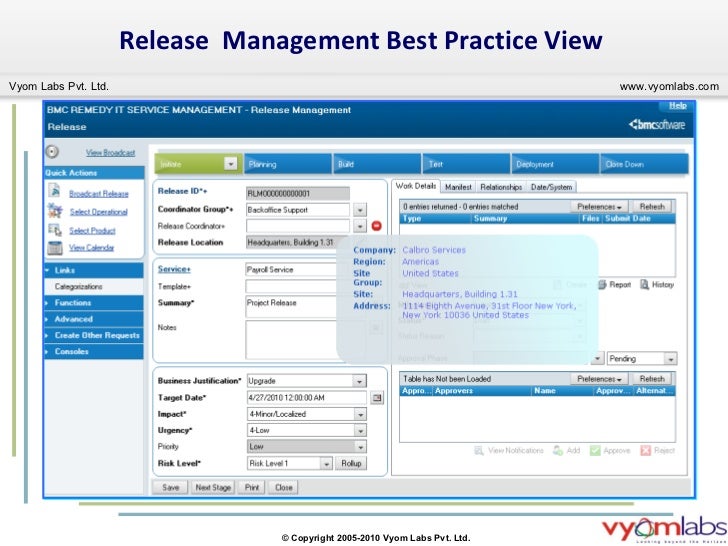Open the Urgency dropdown

(x=360, y=430)
